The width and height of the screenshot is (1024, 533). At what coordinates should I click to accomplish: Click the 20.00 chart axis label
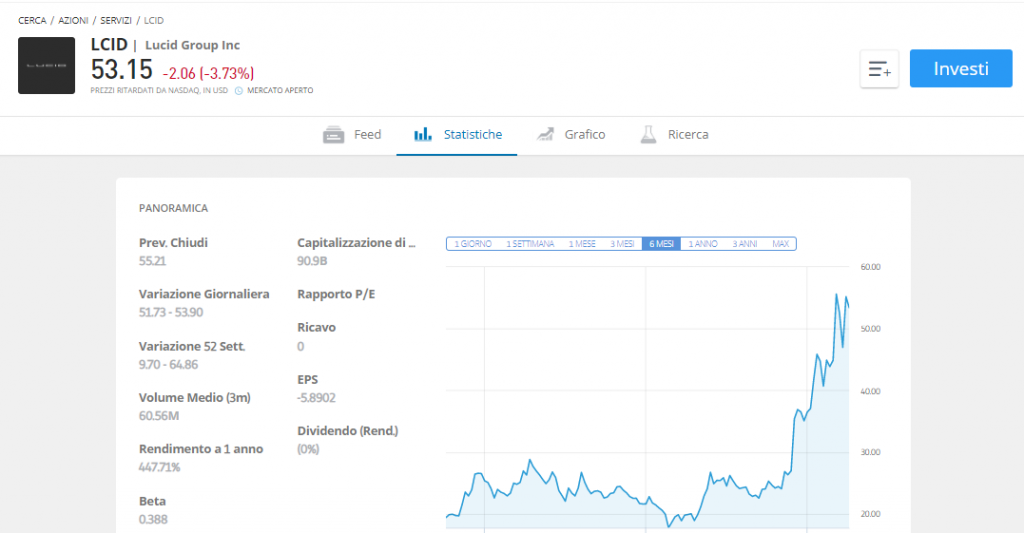point(871,514)
